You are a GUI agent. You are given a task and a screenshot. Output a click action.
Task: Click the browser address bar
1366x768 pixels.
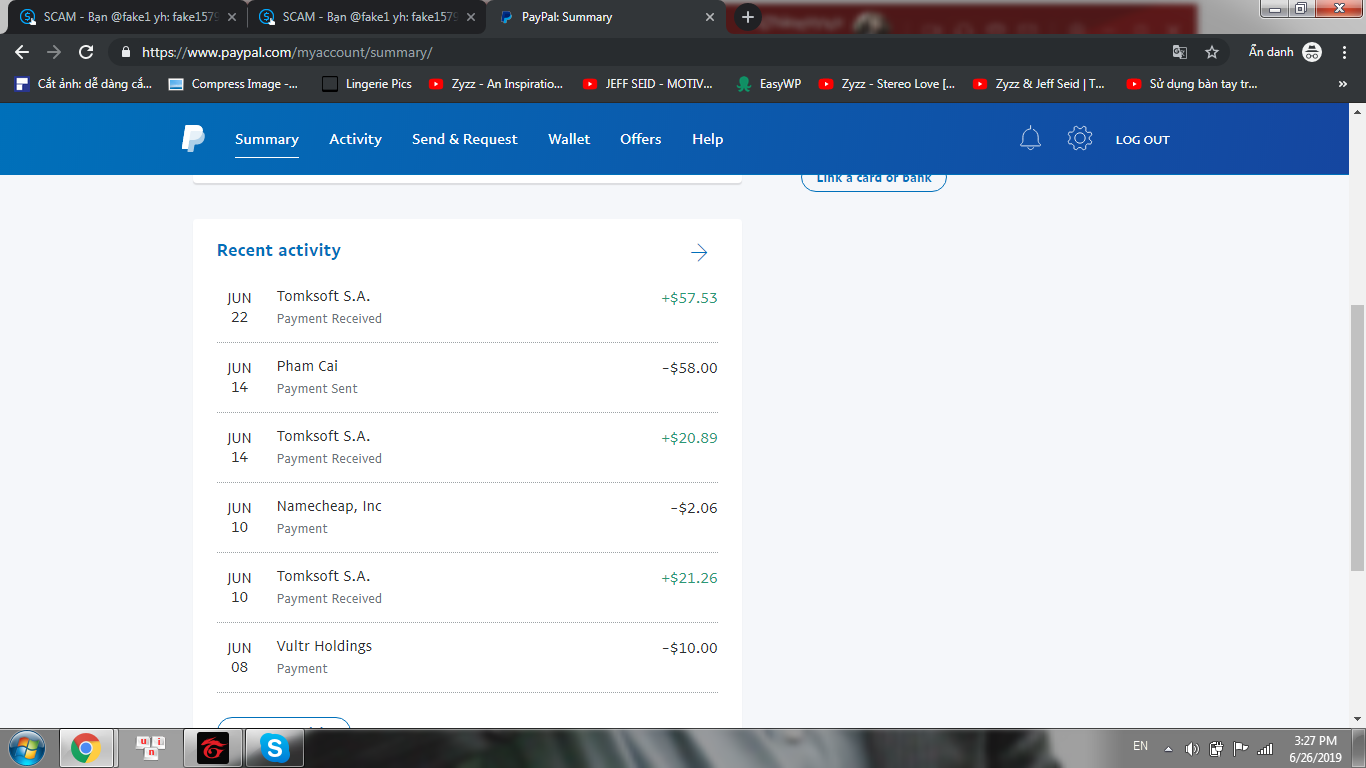(x=640, y=52)
